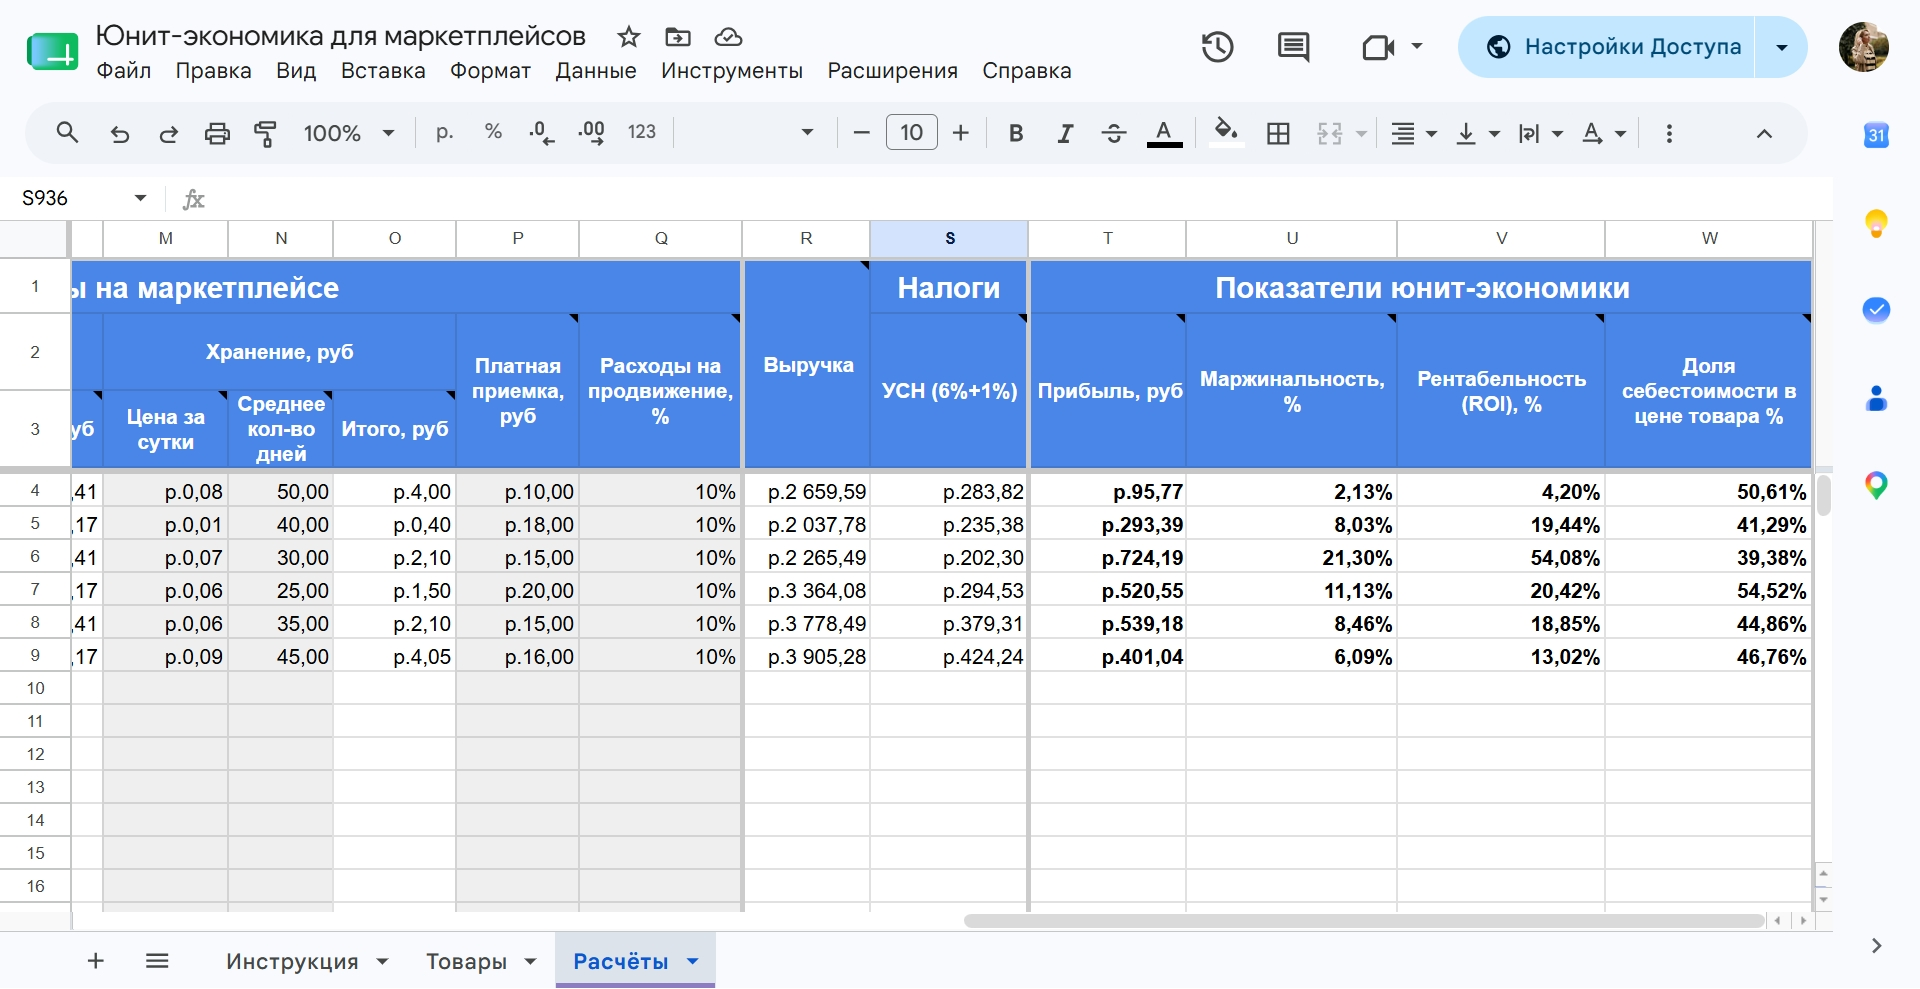Screen dimensions: 1920x989
Task: Redo the last undone action
Action: tap(168, 133)
